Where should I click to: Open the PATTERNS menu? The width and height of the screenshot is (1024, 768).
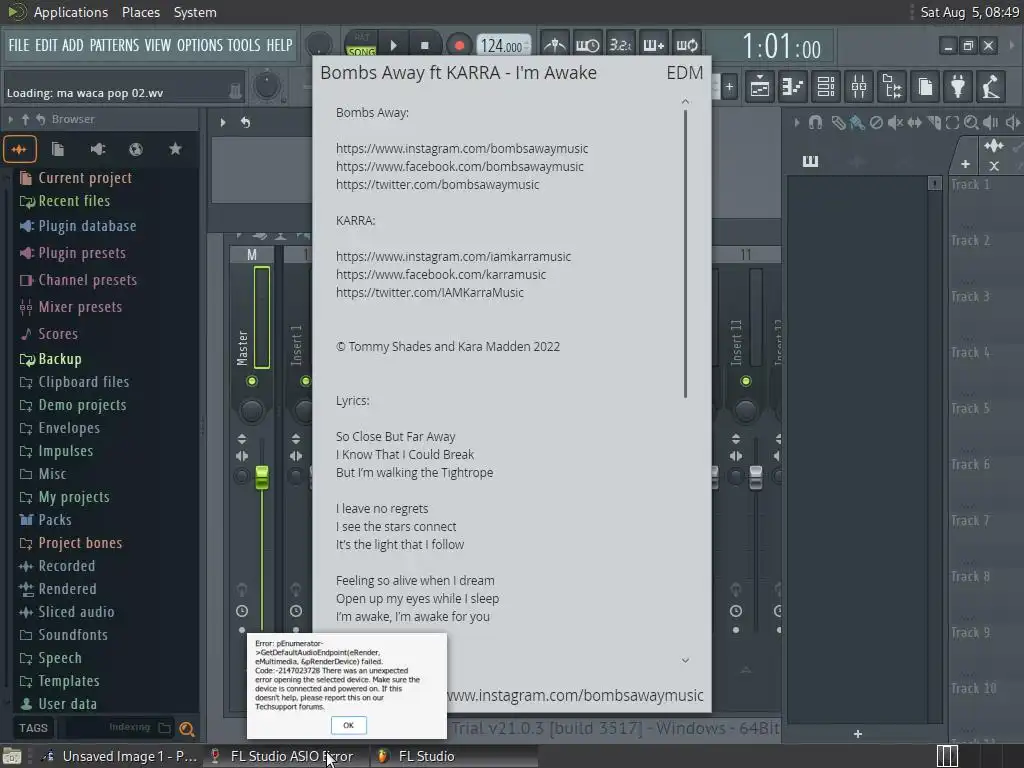(x=114, y=45)
